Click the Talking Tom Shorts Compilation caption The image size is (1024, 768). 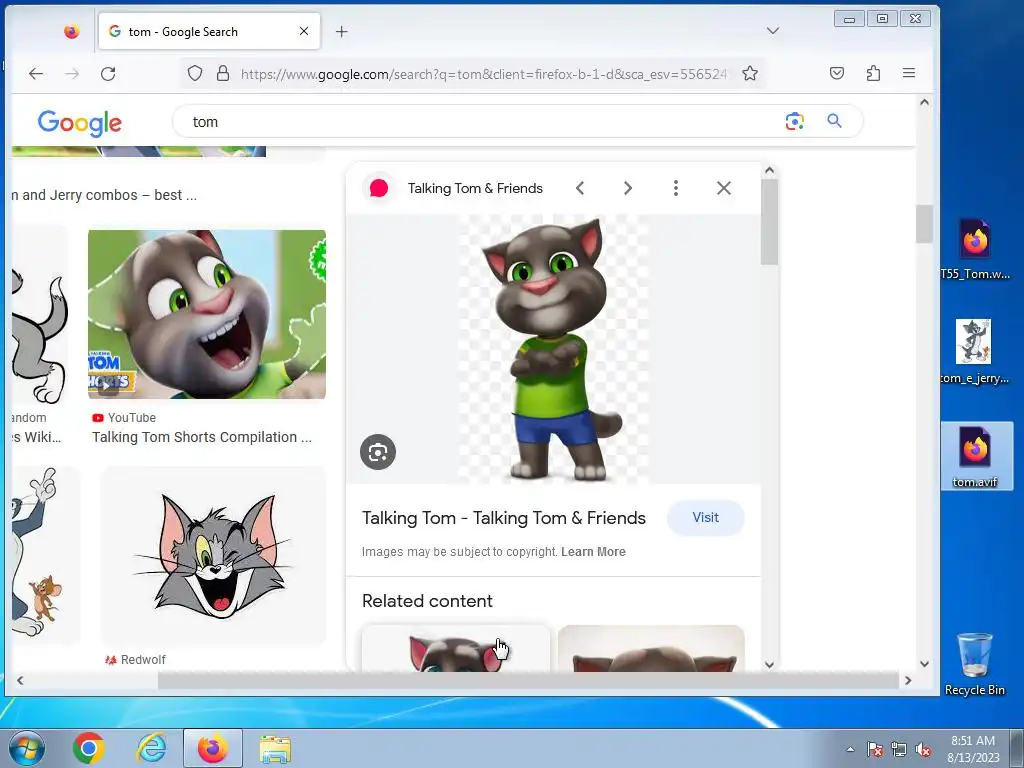point(202,437)
